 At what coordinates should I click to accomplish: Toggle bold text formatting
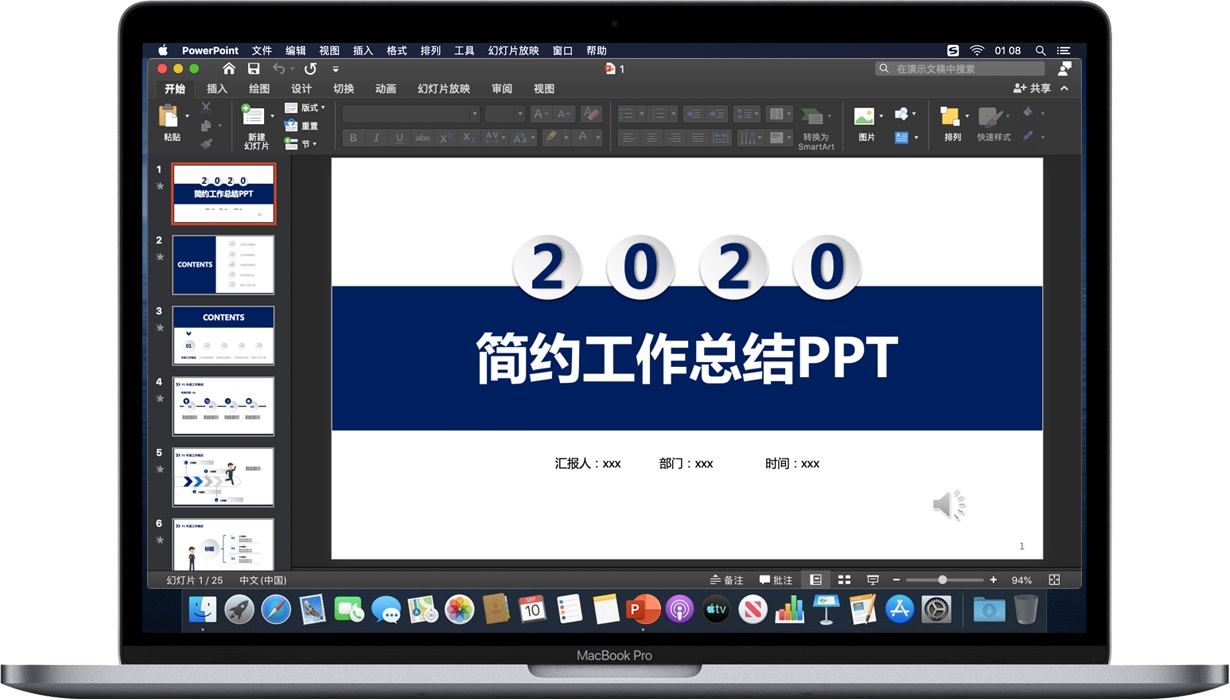(352, 137)
